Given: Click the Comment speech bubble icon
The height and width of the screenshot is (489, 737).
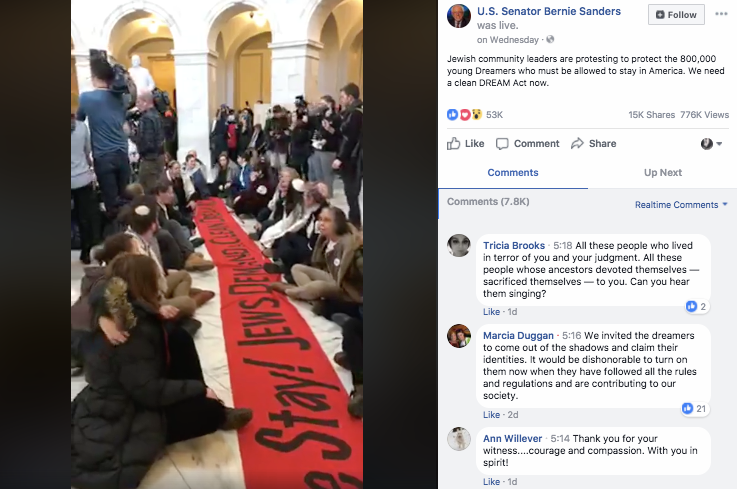Looking at the screenshot, I should (x=502, y=144).
